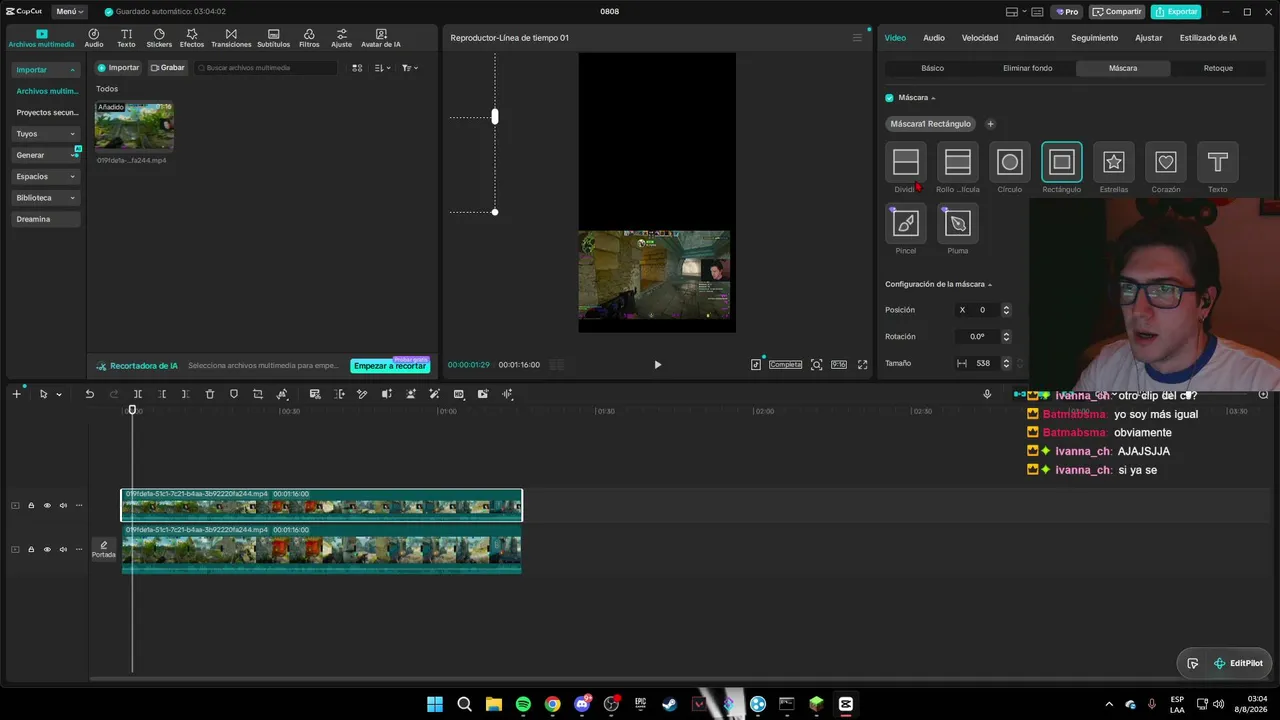
Task: Toggle visibility of the top video track
Action: pos(47,505)
